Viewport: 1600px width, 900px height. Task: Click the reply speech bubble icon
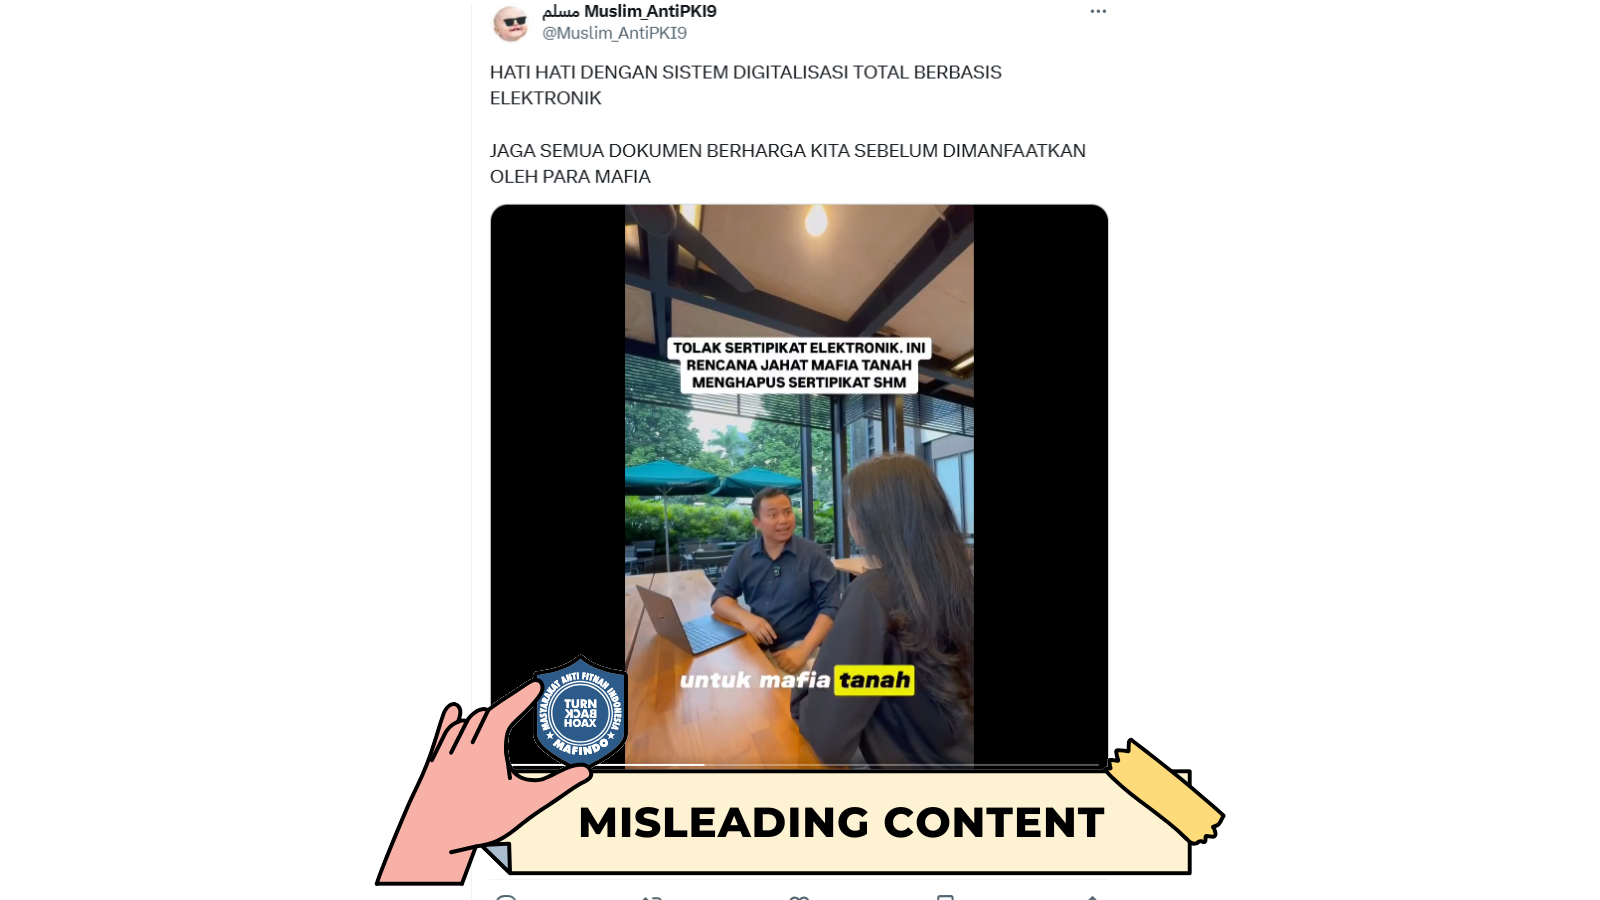[506, 897]
